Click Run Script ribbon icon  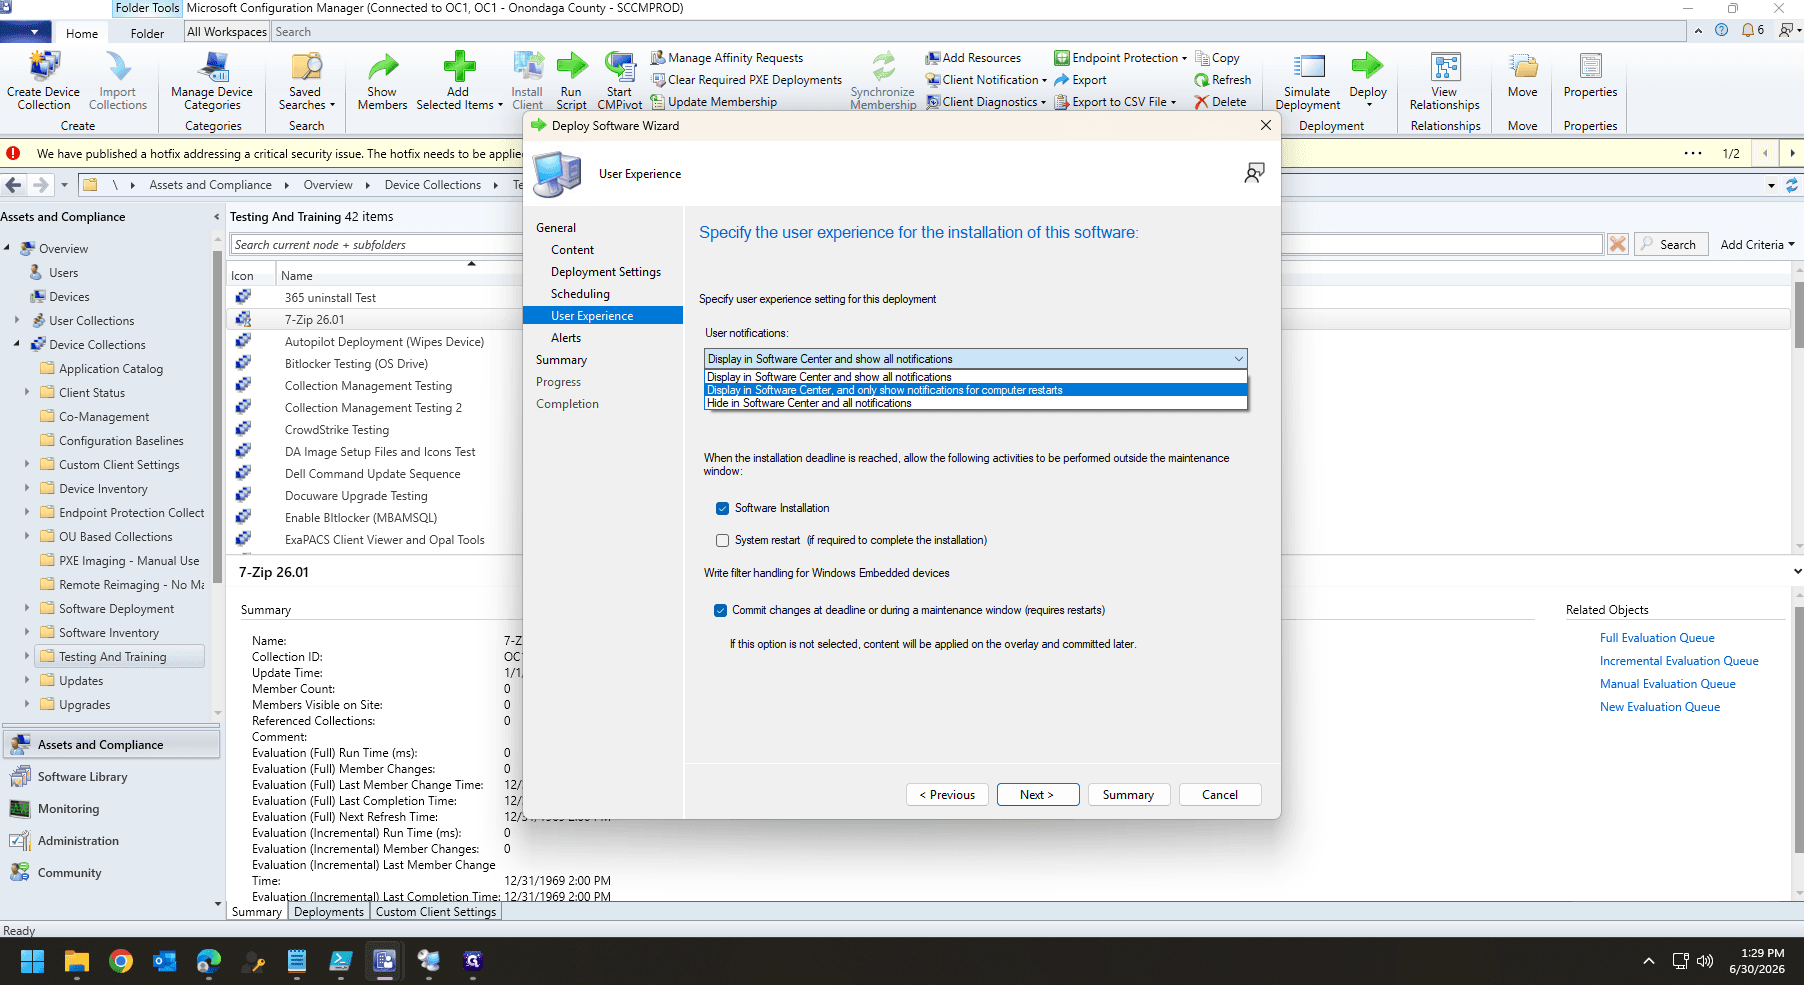[x=571, y=80]
